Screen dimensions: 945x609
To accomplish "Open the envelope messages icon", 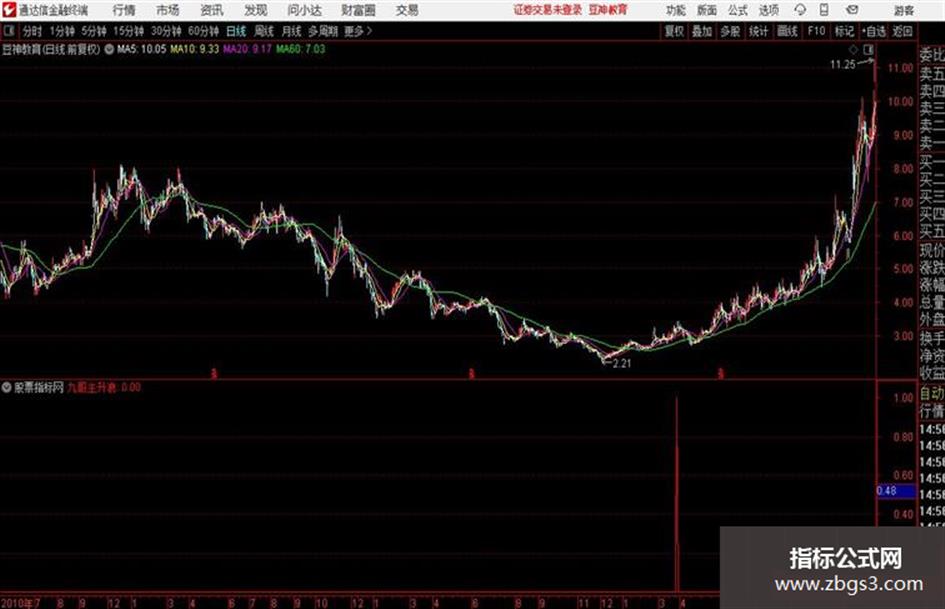I will 852,10.
